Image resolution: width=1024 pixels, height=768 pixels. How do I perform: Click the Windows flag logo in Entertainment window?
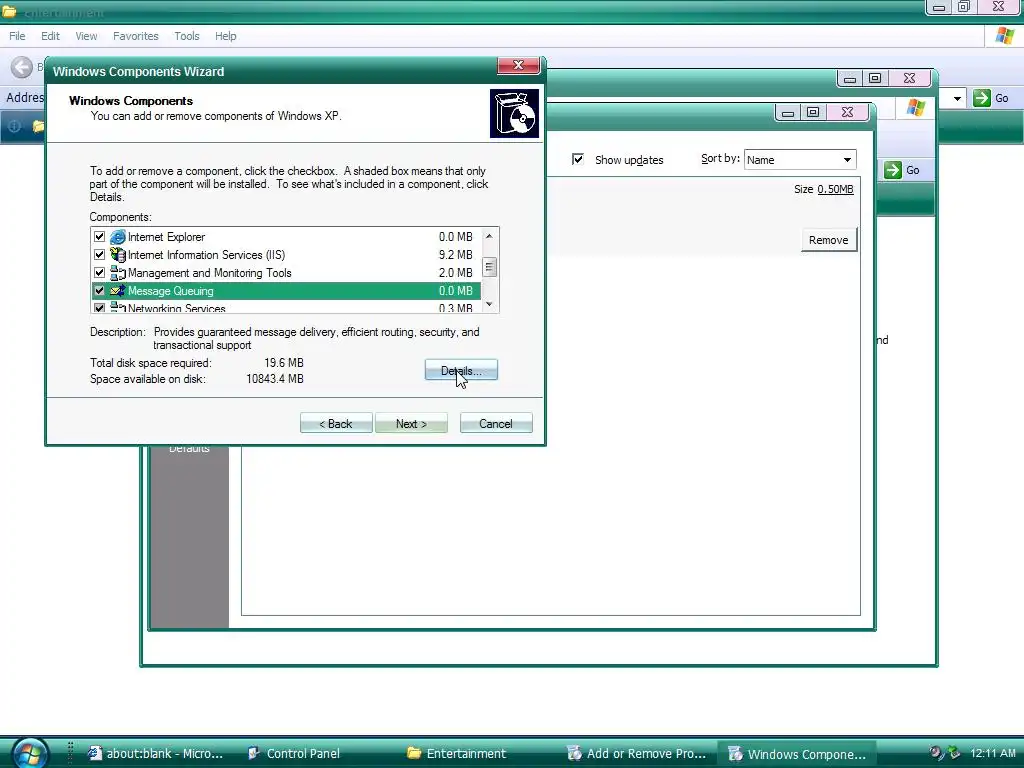[x=1004, y=36]
